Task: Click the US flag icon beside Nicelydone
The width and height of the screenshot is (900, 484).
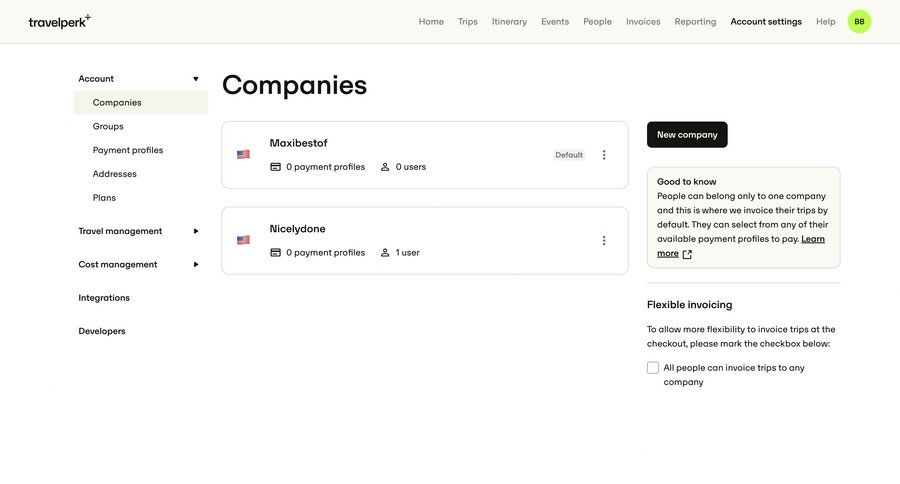Action: (243, 240)
